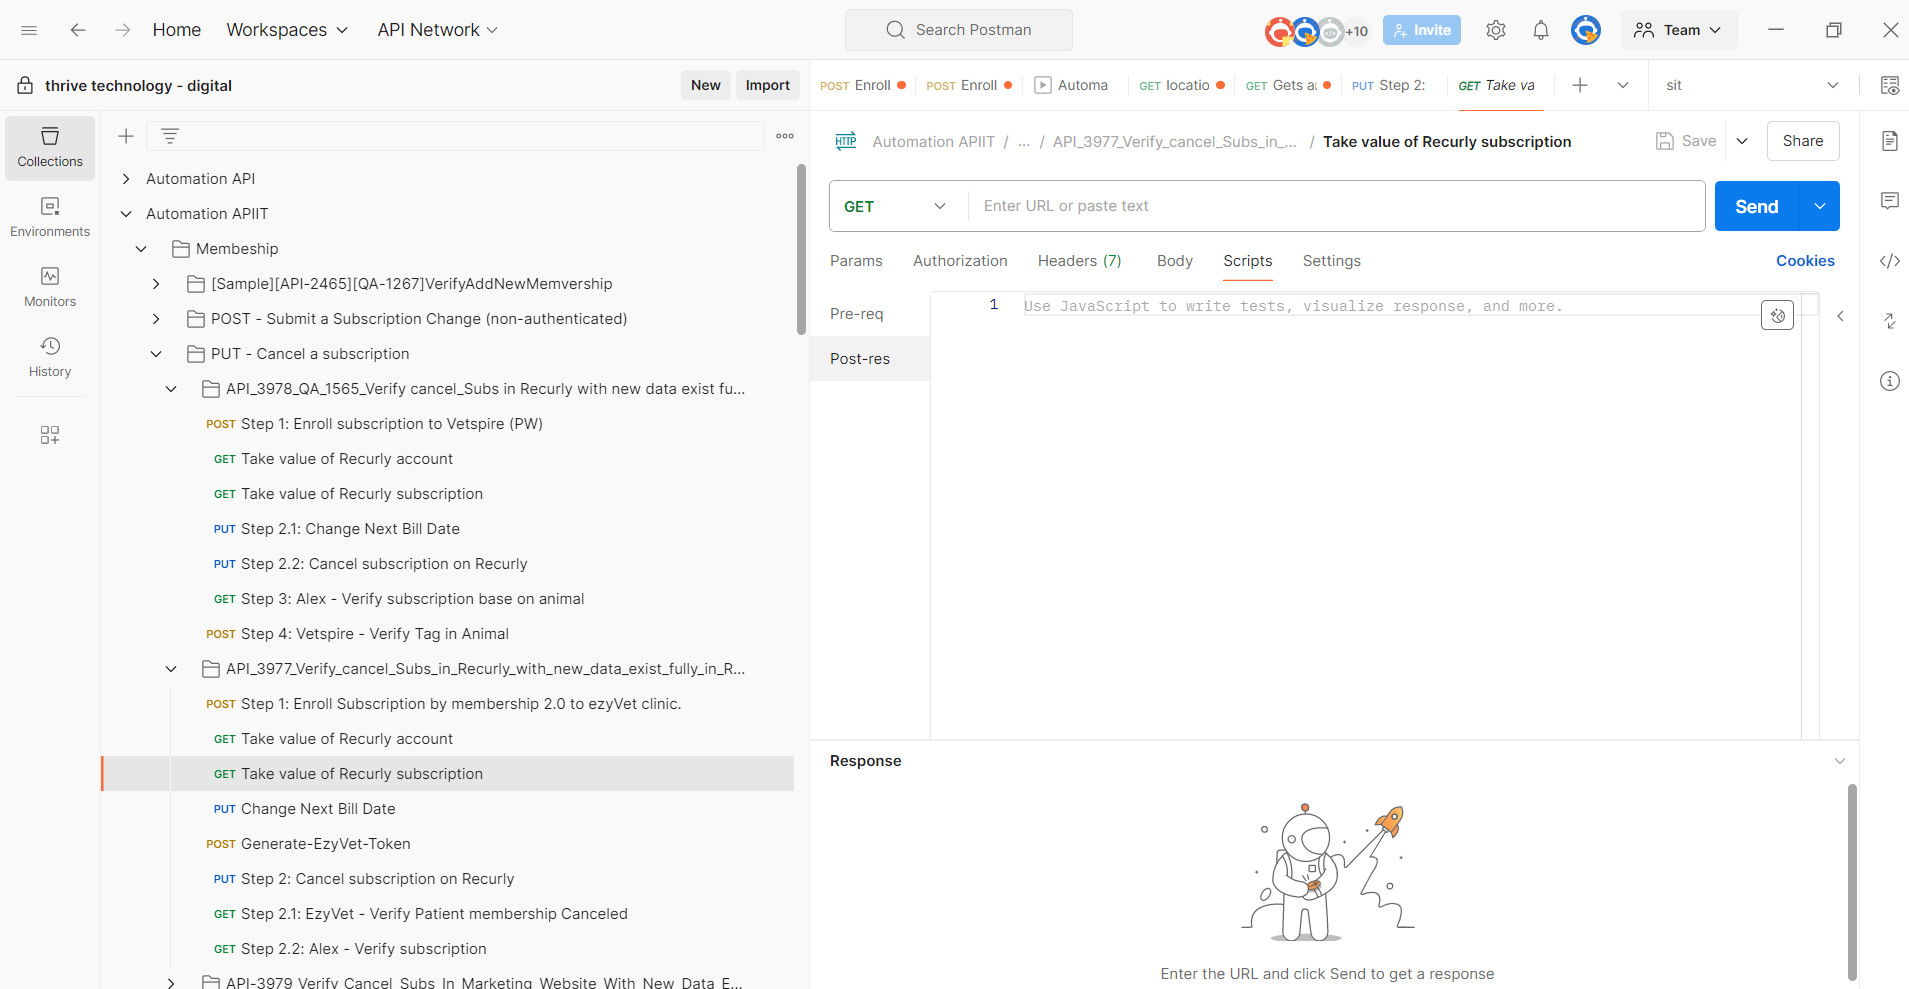Open the code snippet icon
The width and height of the screenshot is (1909, 989).
[1890, 261]
